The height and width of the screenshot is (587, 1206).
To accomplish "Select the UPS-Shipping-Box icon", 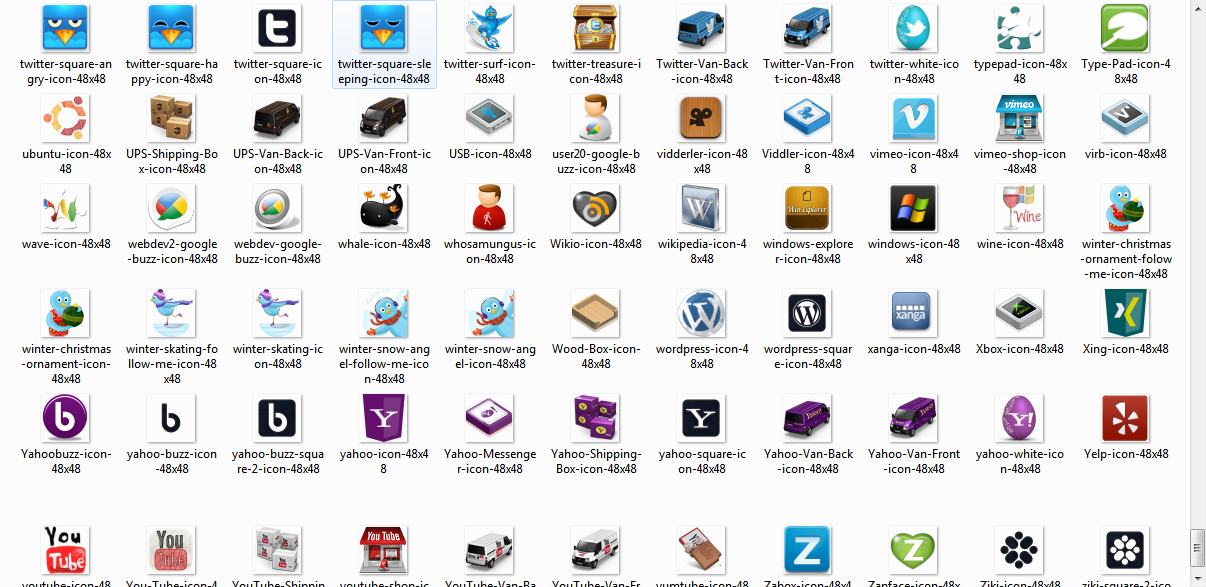I will pos(172,119).
